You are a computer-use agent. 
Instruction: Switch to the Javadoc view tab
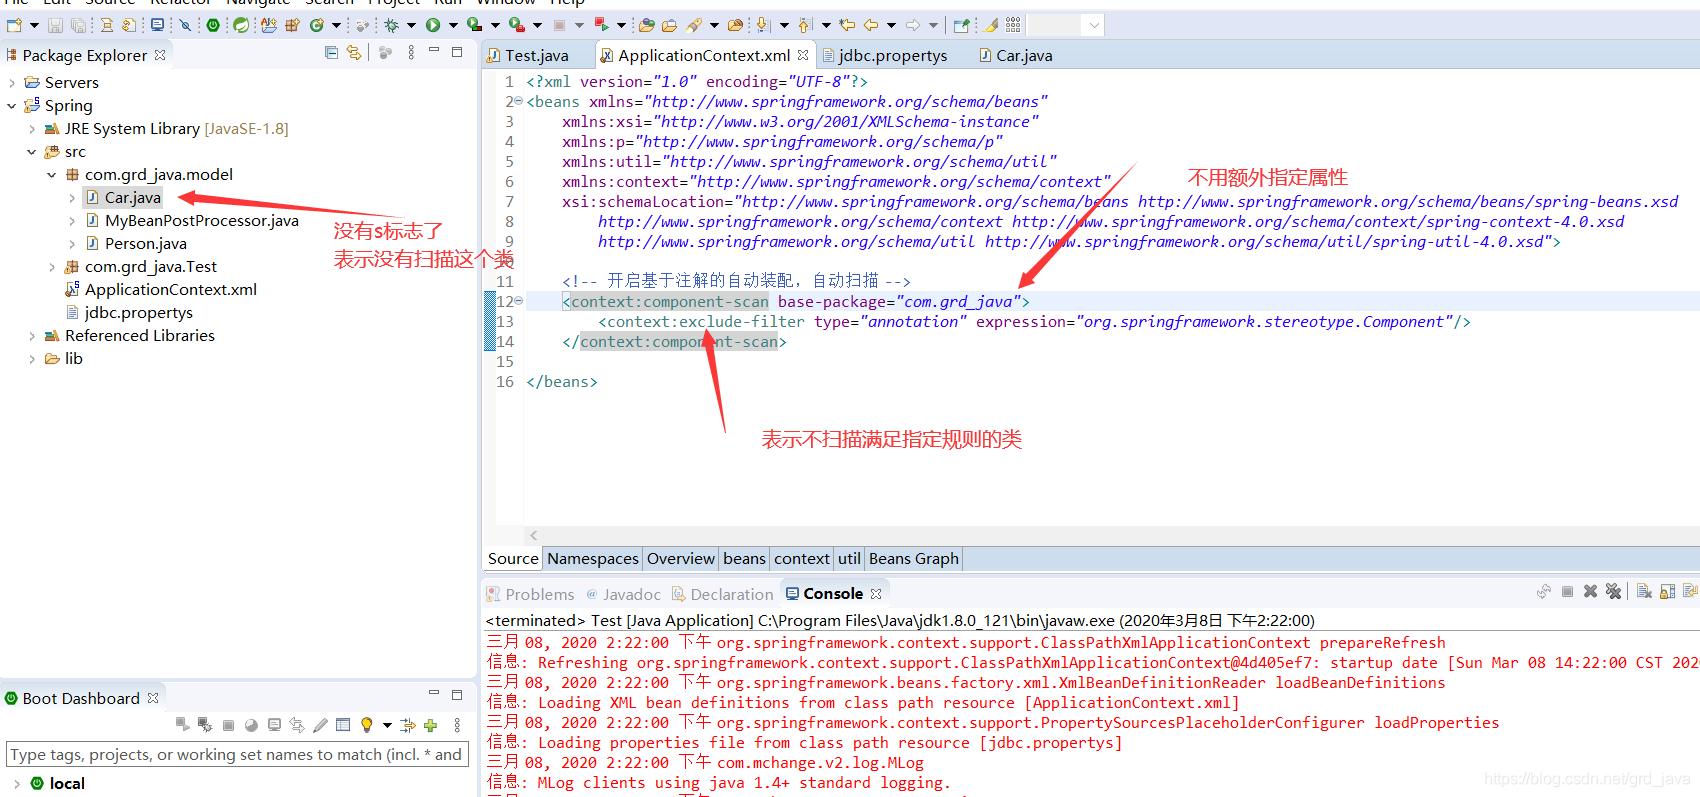623,594
